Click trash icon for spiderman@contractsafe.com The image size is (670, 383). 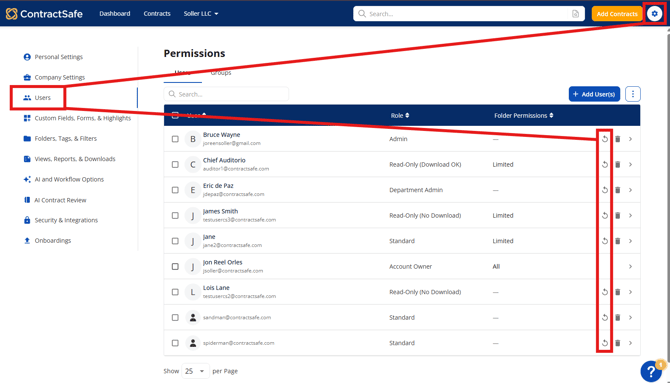click(x=617, y=343)
